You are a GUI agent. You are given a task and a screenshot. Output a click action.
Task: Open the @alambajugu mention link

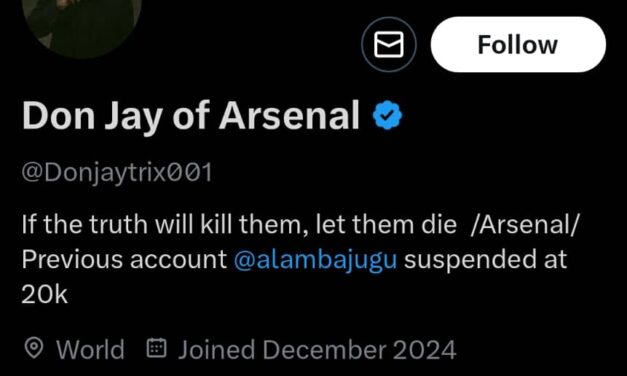(315, 260)
